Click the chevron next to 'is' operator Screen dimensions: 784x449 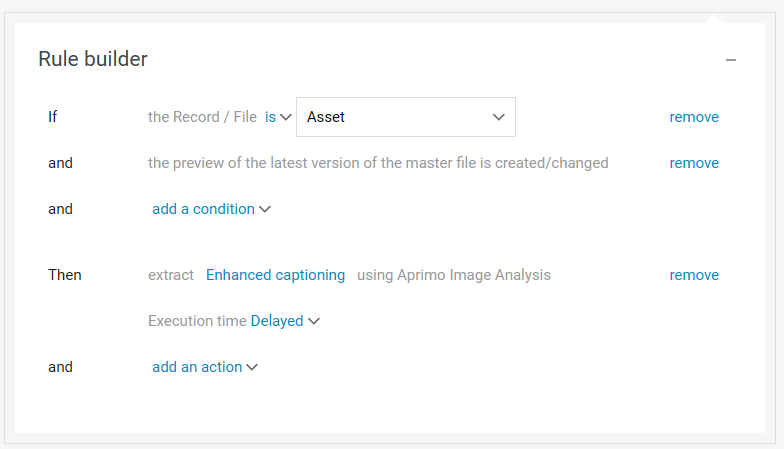(286, 117)
